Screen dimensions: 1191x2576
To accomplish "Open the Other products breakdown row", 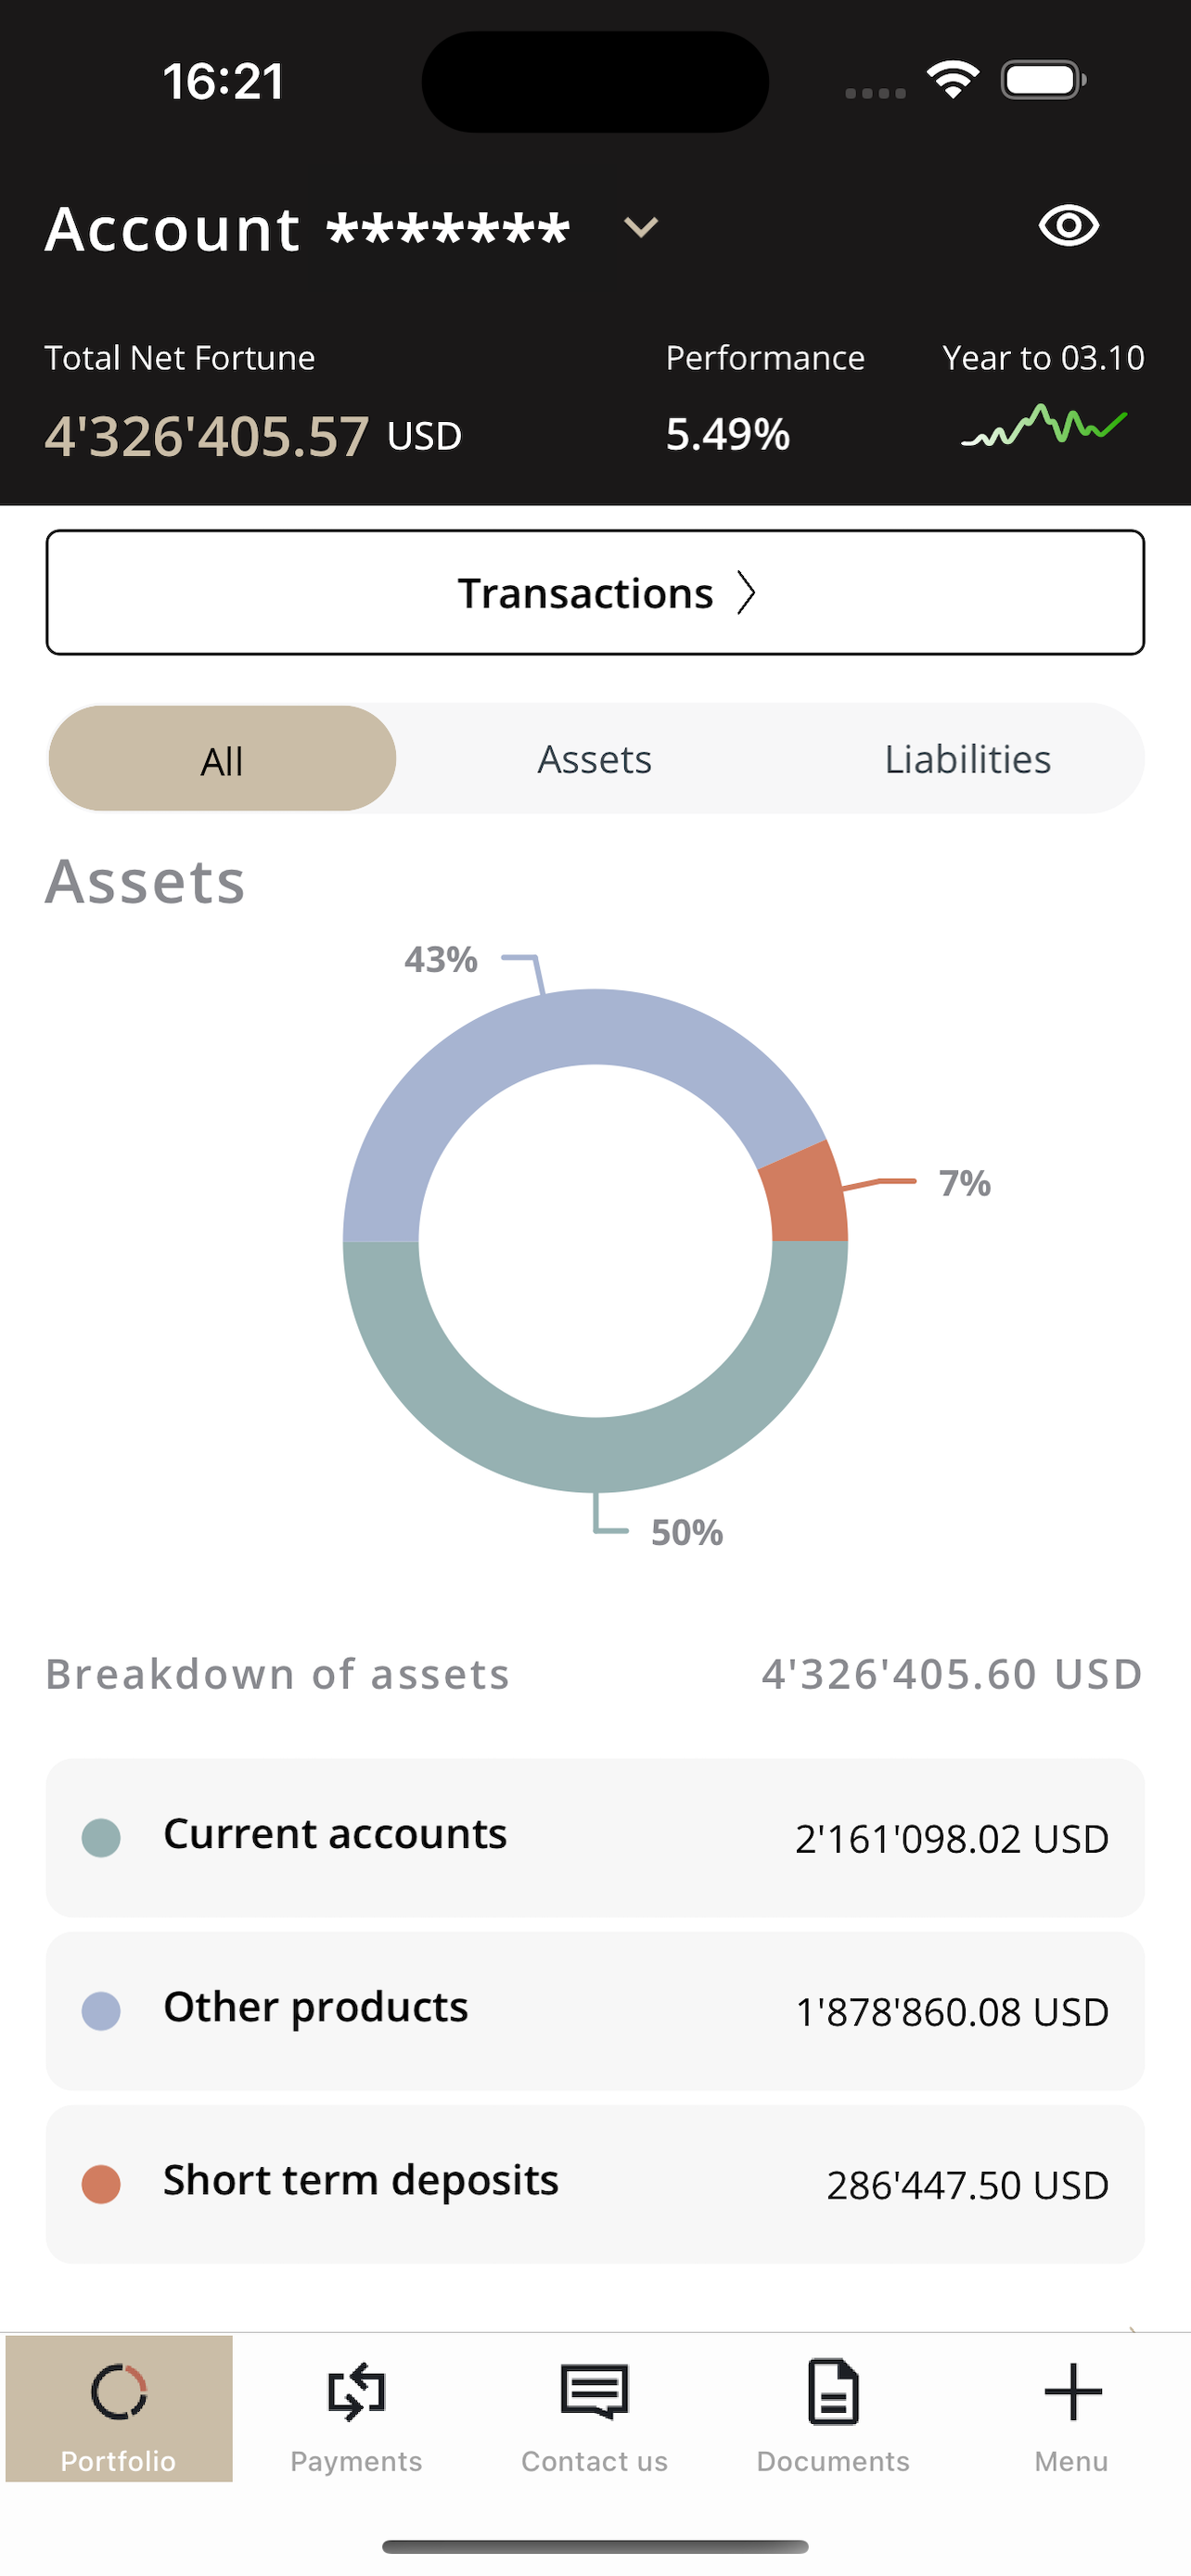I will pos(595,2011).
